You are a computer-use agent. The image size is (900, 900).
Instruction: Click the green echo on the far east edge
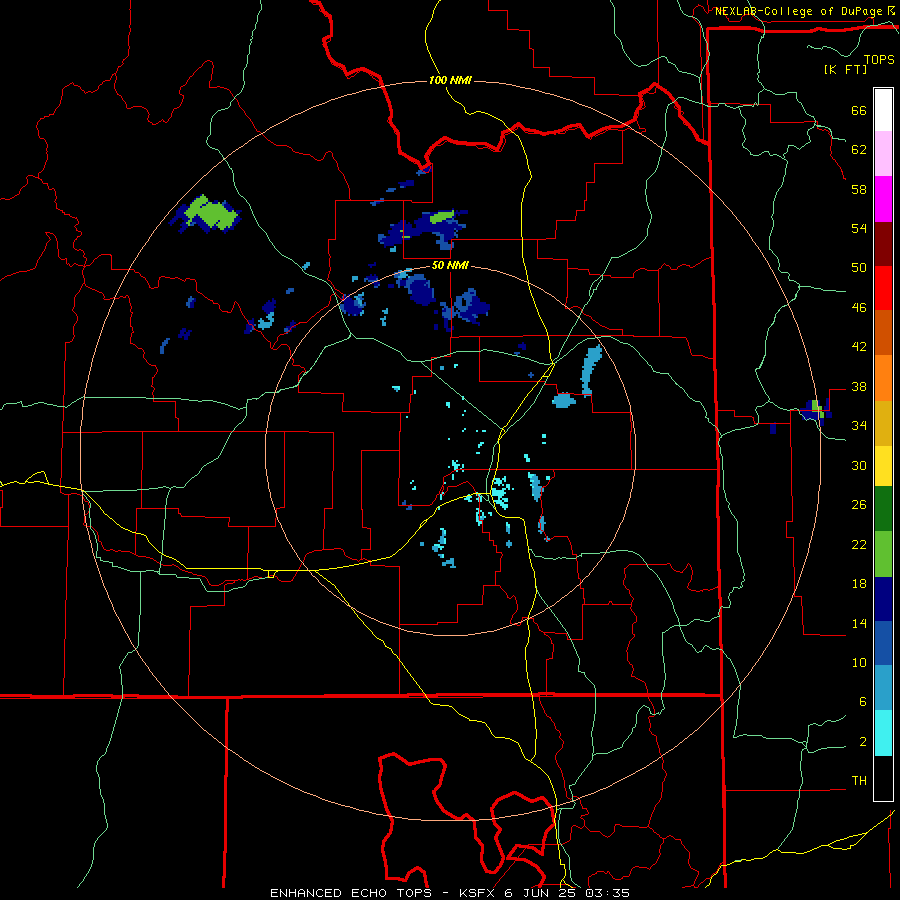point(818,408)
